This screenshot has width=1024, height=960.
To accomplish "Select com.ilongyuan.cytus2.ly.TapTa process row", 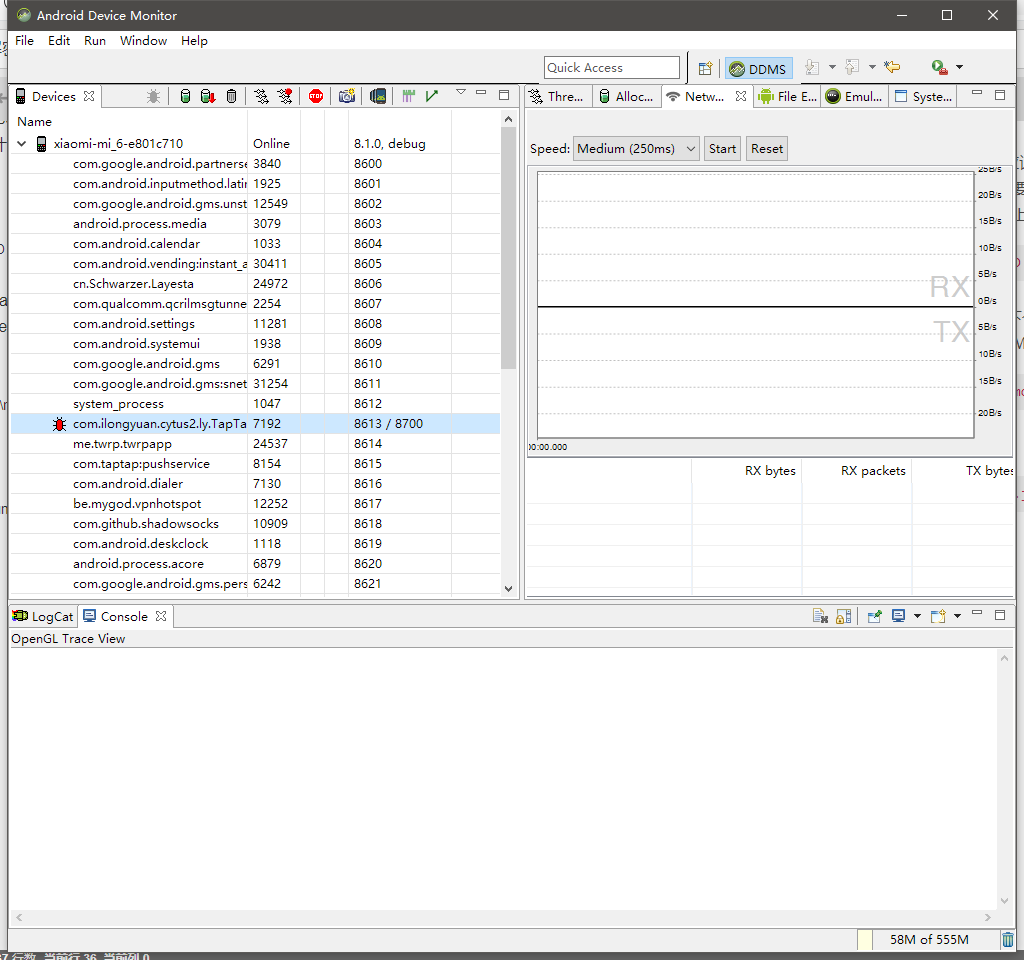I will tap(255, 424).
